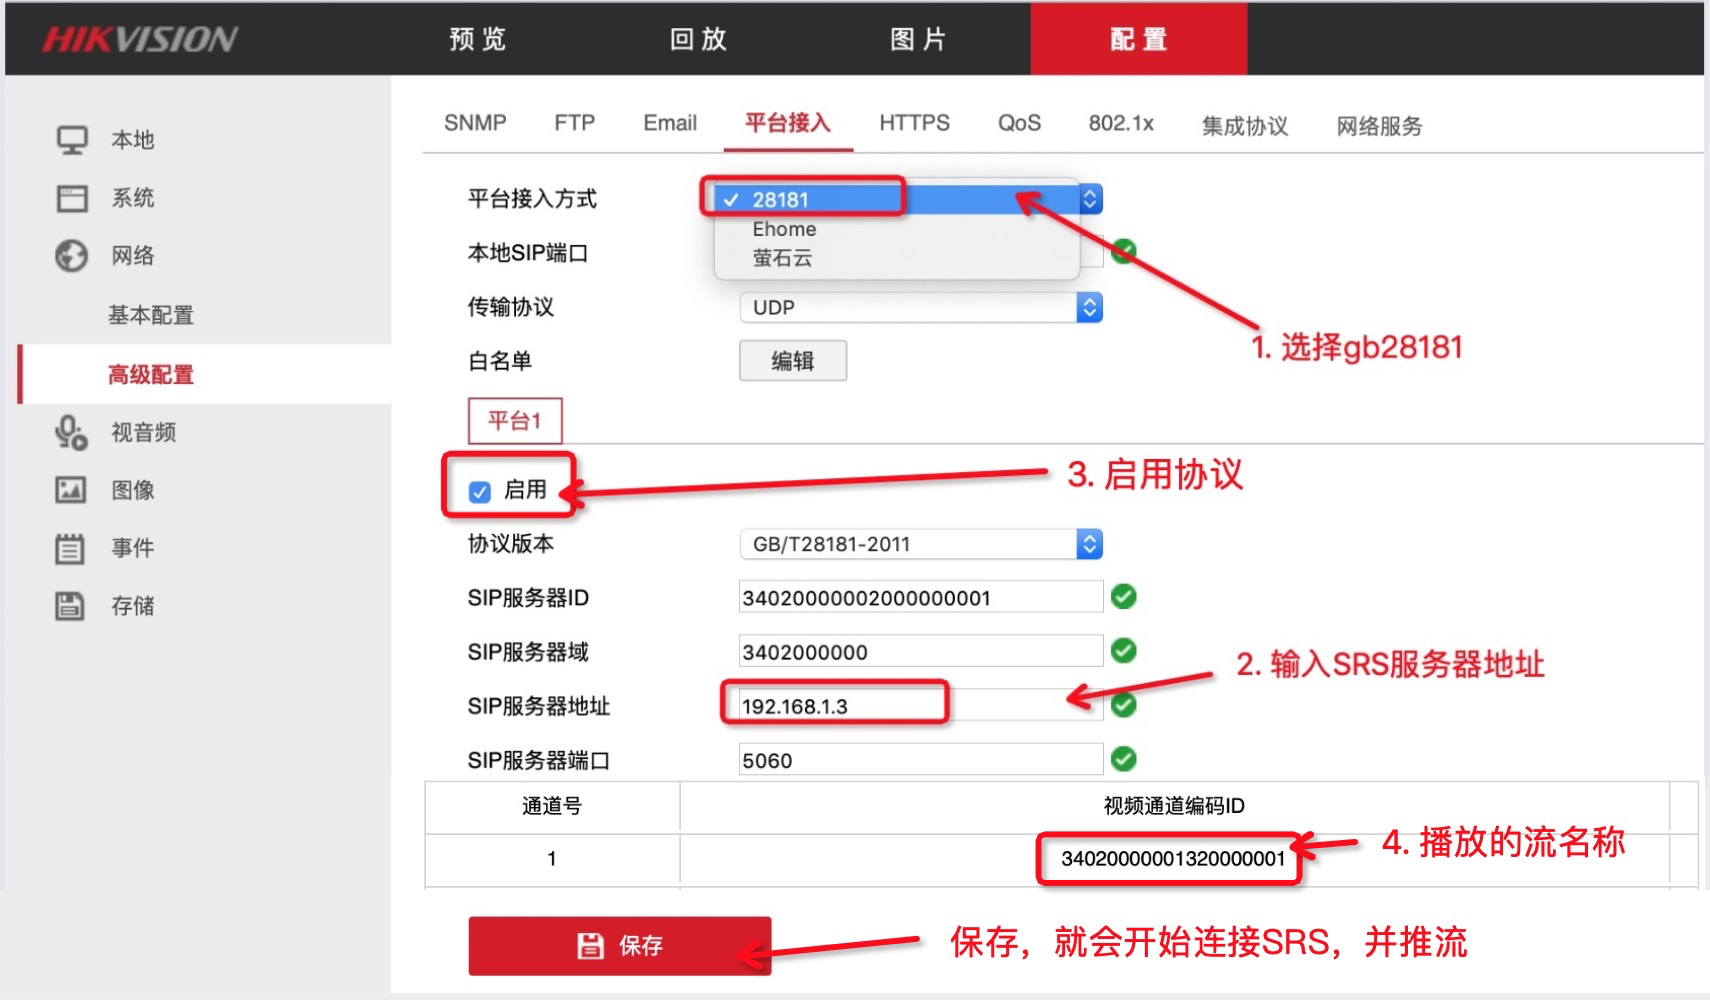Screen dimensions: 1710x1000
Task: Switch to the 集成协议 tab
Action: (1245, 126)
